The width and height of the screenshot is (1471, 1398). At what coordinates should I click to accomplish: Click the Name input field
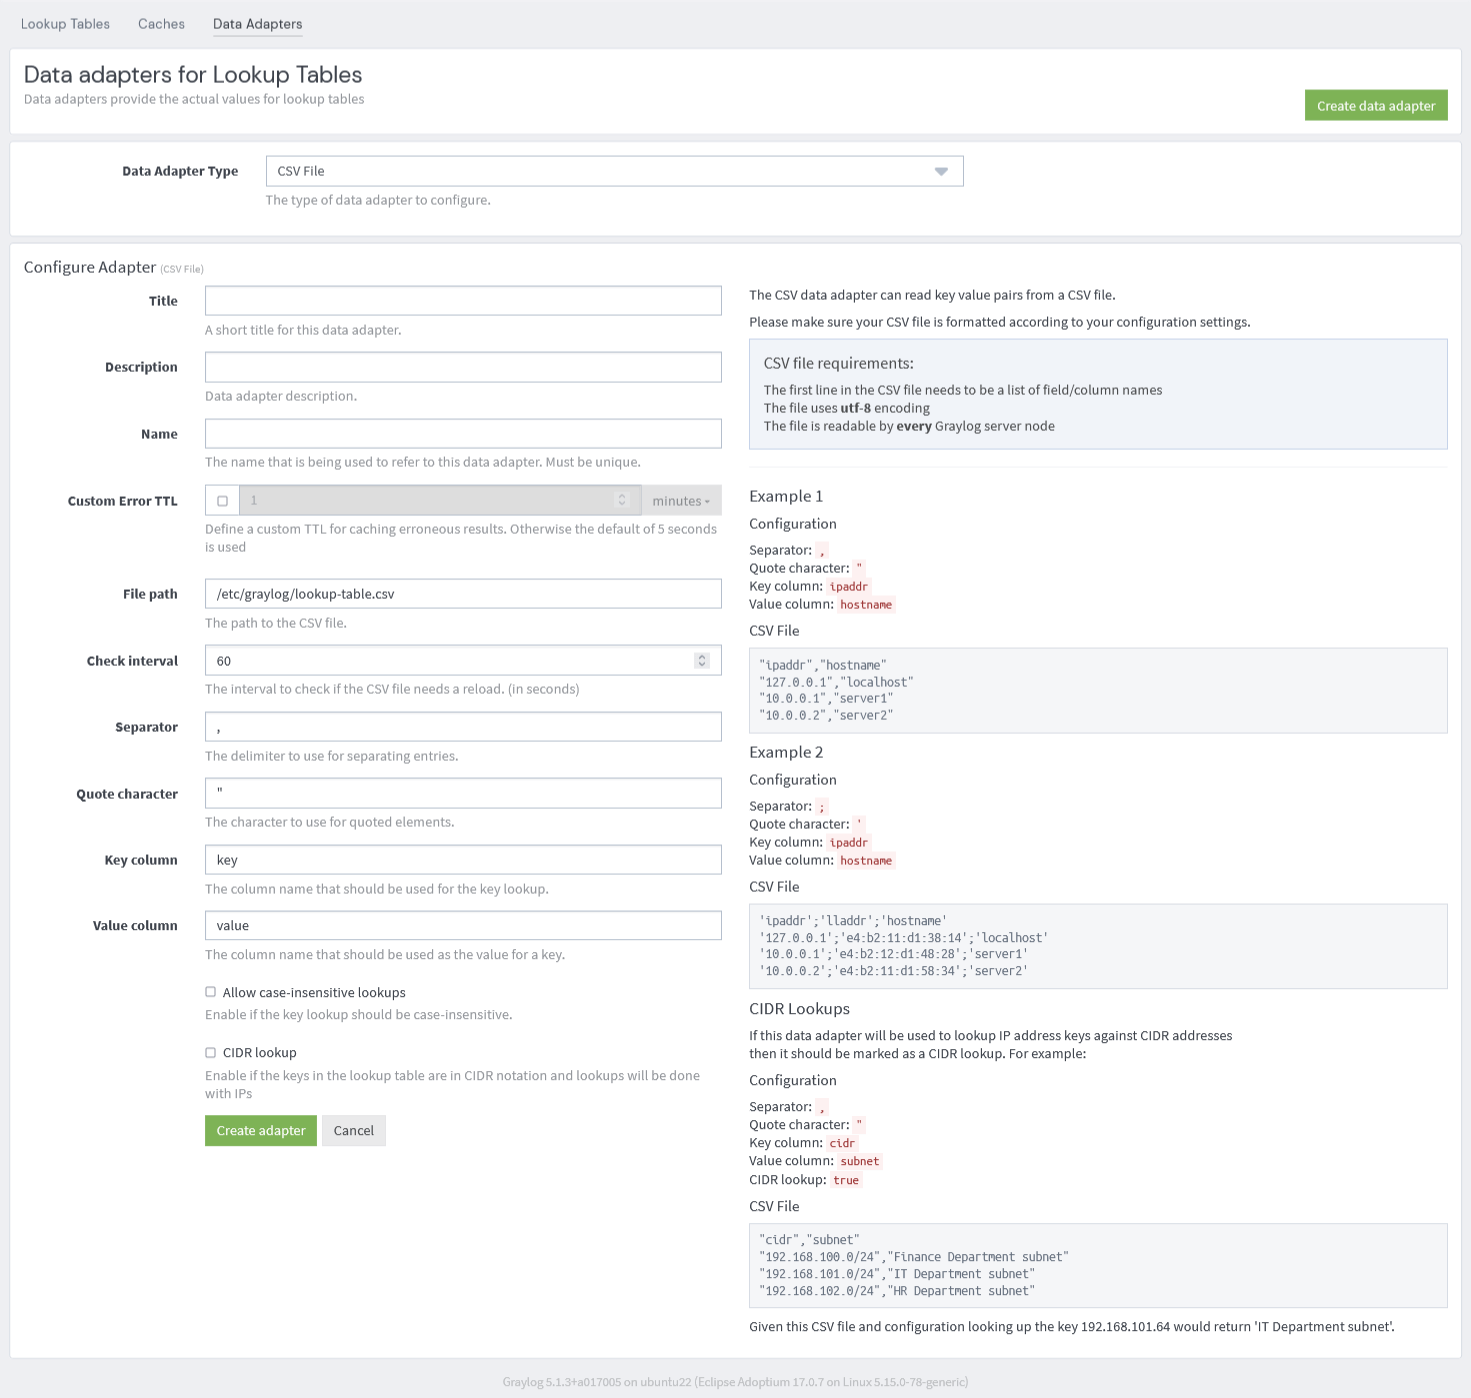pos(463,434)
